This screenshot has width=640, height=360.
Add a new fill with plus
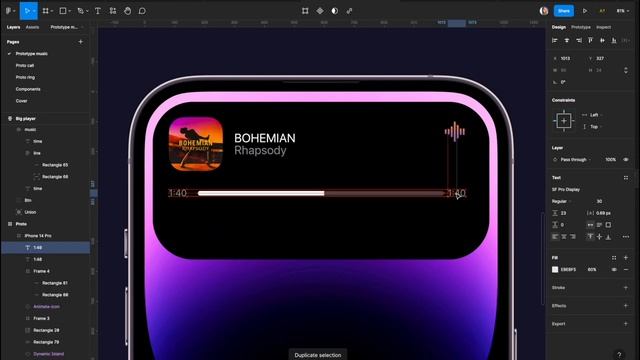click(x=626, y=258)
